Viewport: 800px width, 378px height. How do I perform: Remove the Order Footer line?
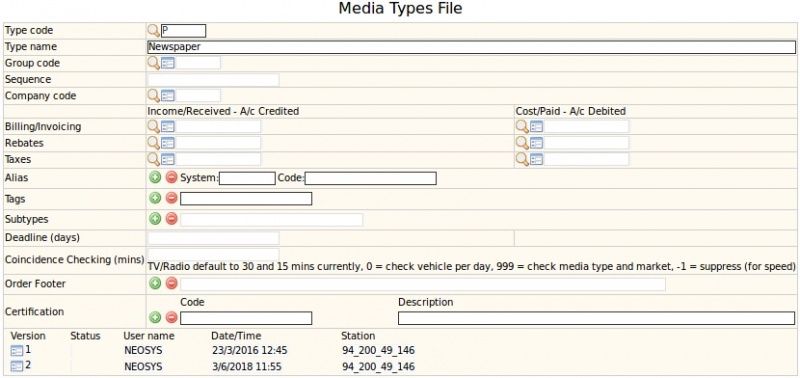pos(171,283)
